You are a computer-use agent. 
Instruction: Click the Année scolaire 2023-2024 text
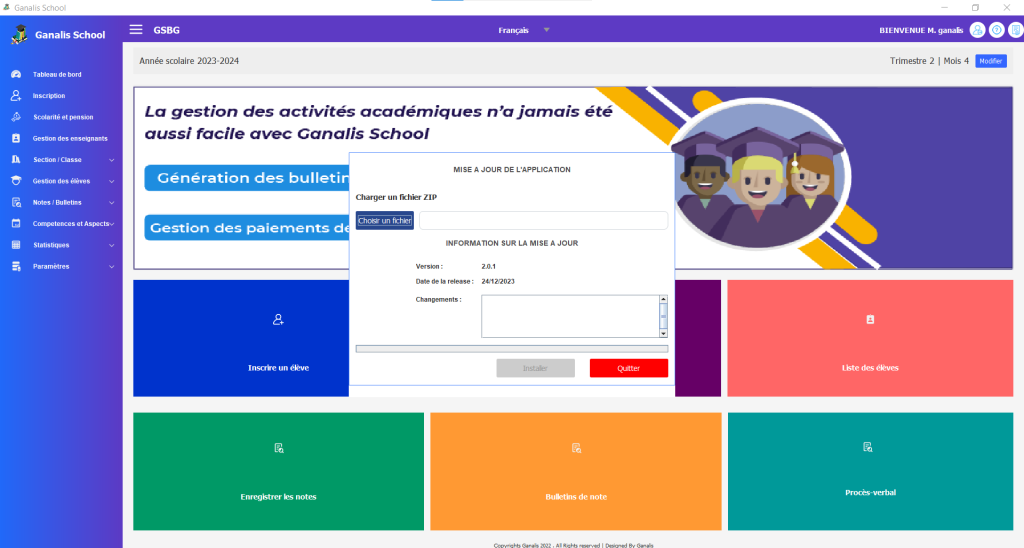(x=189, y=61)
